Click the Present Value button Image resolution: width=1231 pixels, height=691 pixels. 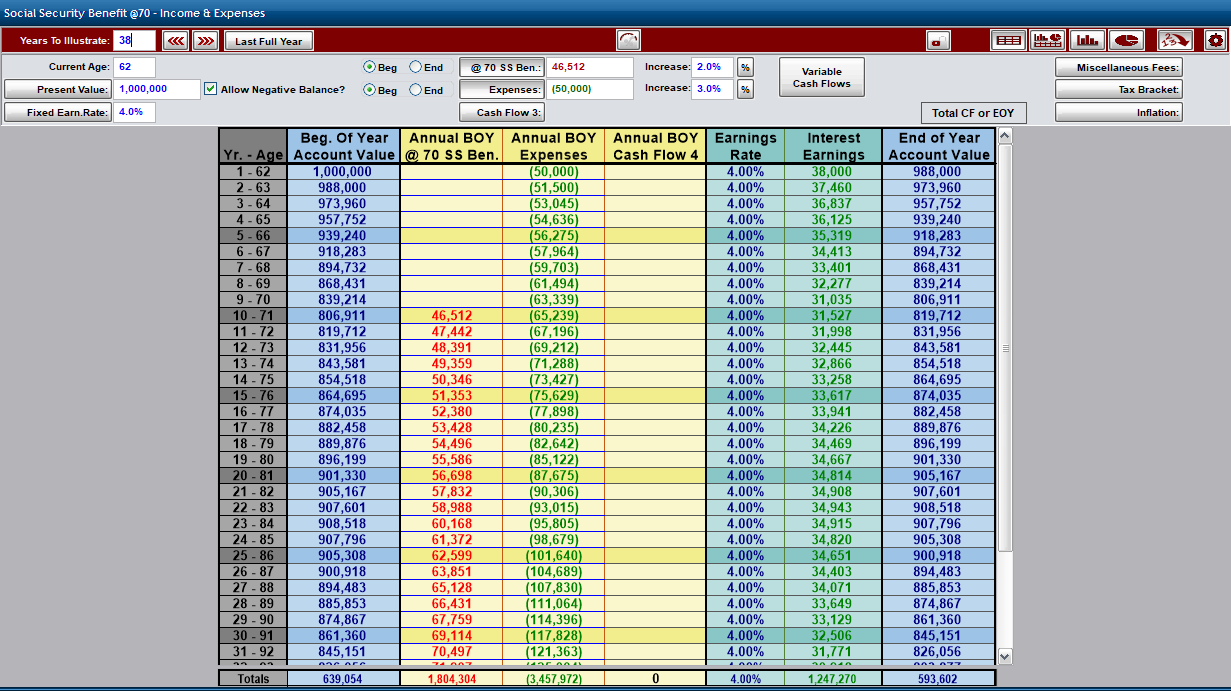click(57, 89)
